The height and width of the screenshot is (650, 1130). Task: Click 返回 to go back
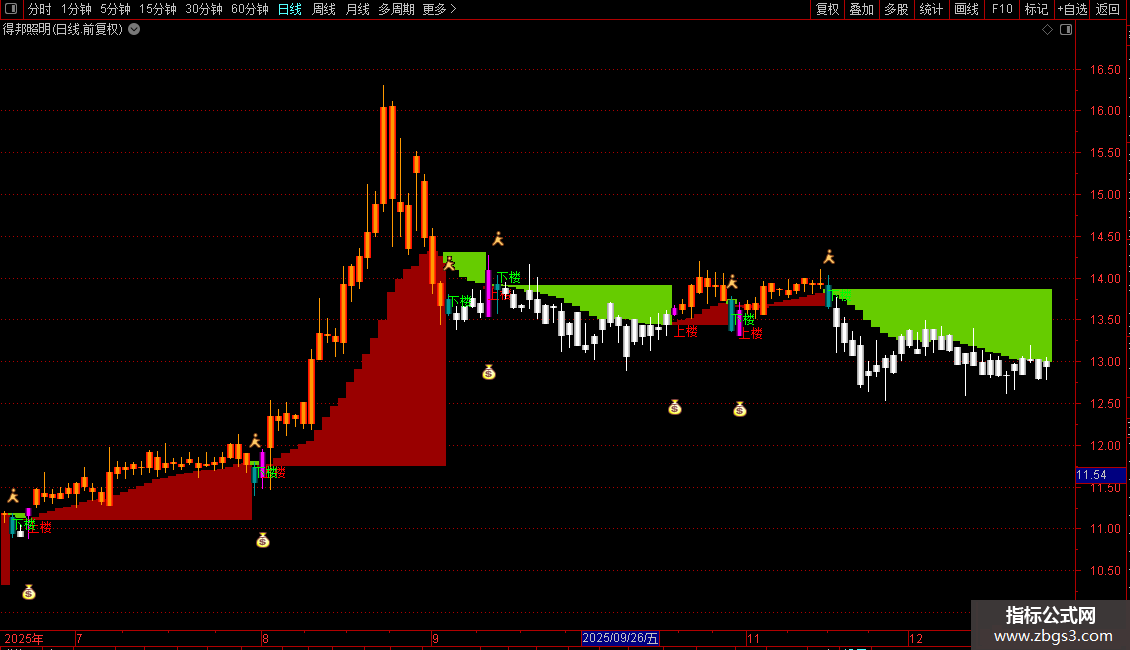point(1108,9)
